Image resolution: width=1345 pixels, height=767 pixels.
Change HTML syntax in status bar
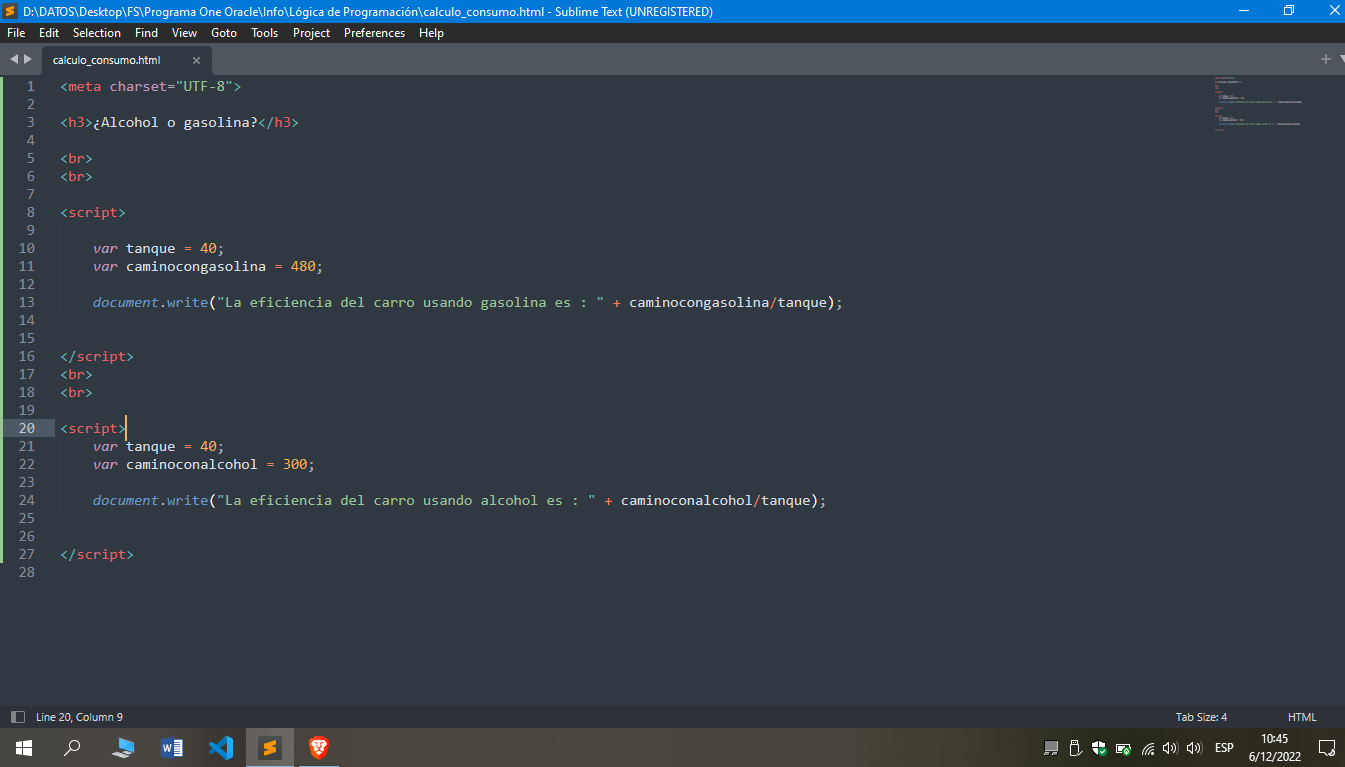(1302, 717)
